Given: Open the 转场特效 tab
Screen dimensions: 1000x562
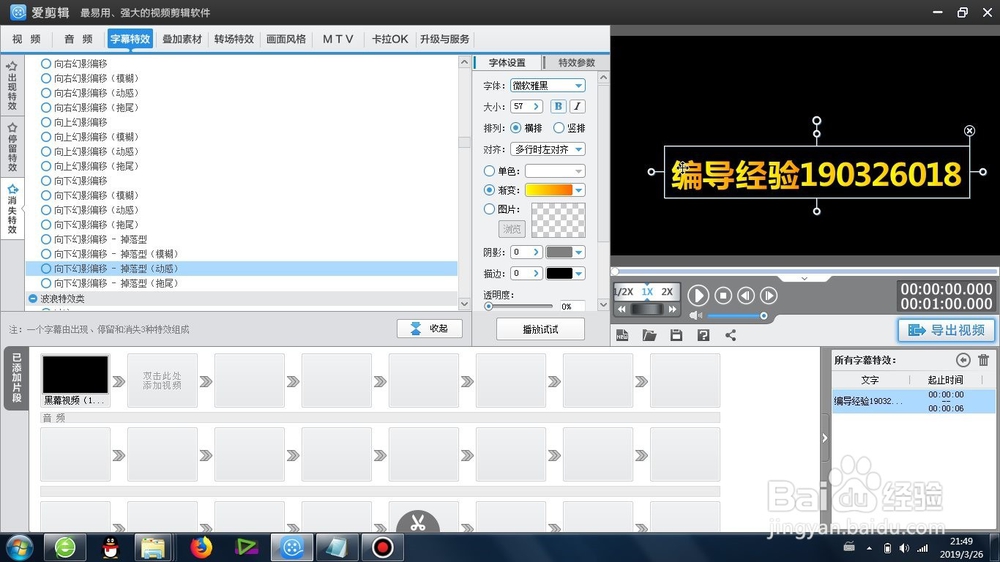Looking at the screenshot, I should tap(234, 39).
